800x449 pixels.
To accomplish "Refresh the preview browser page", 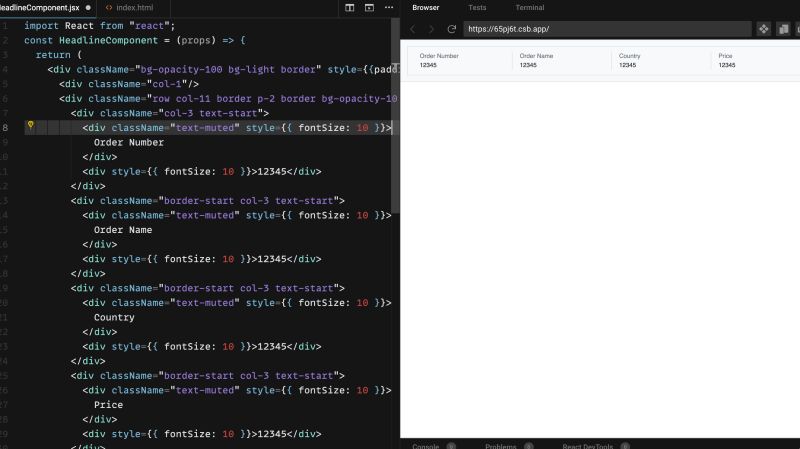I will click(452, 29).
